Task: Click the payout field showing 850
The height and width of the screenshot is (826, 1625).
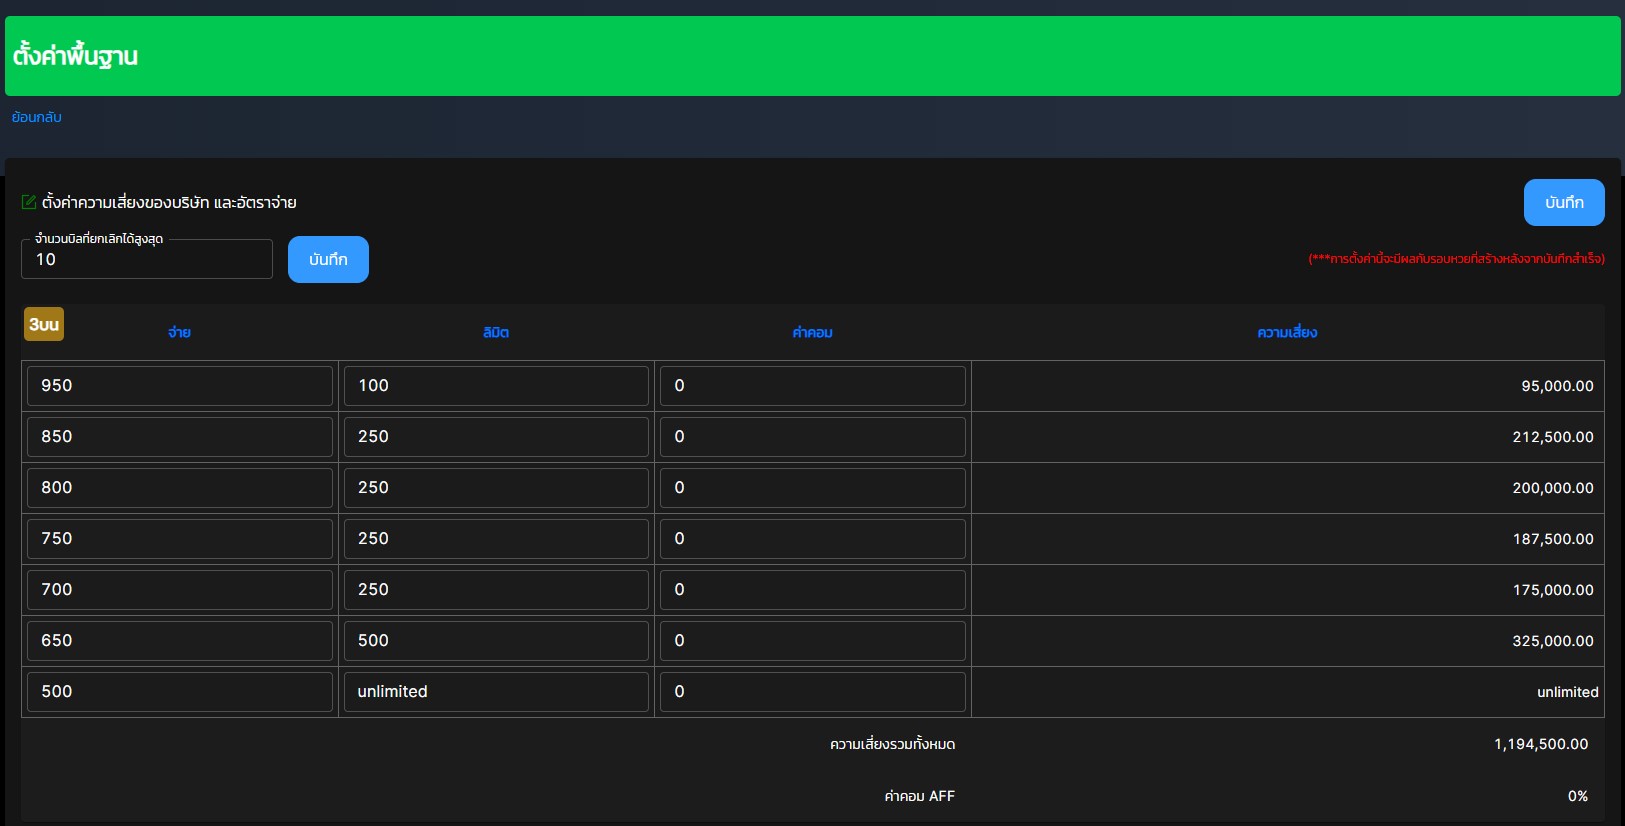Action: [x=180, y=437]
